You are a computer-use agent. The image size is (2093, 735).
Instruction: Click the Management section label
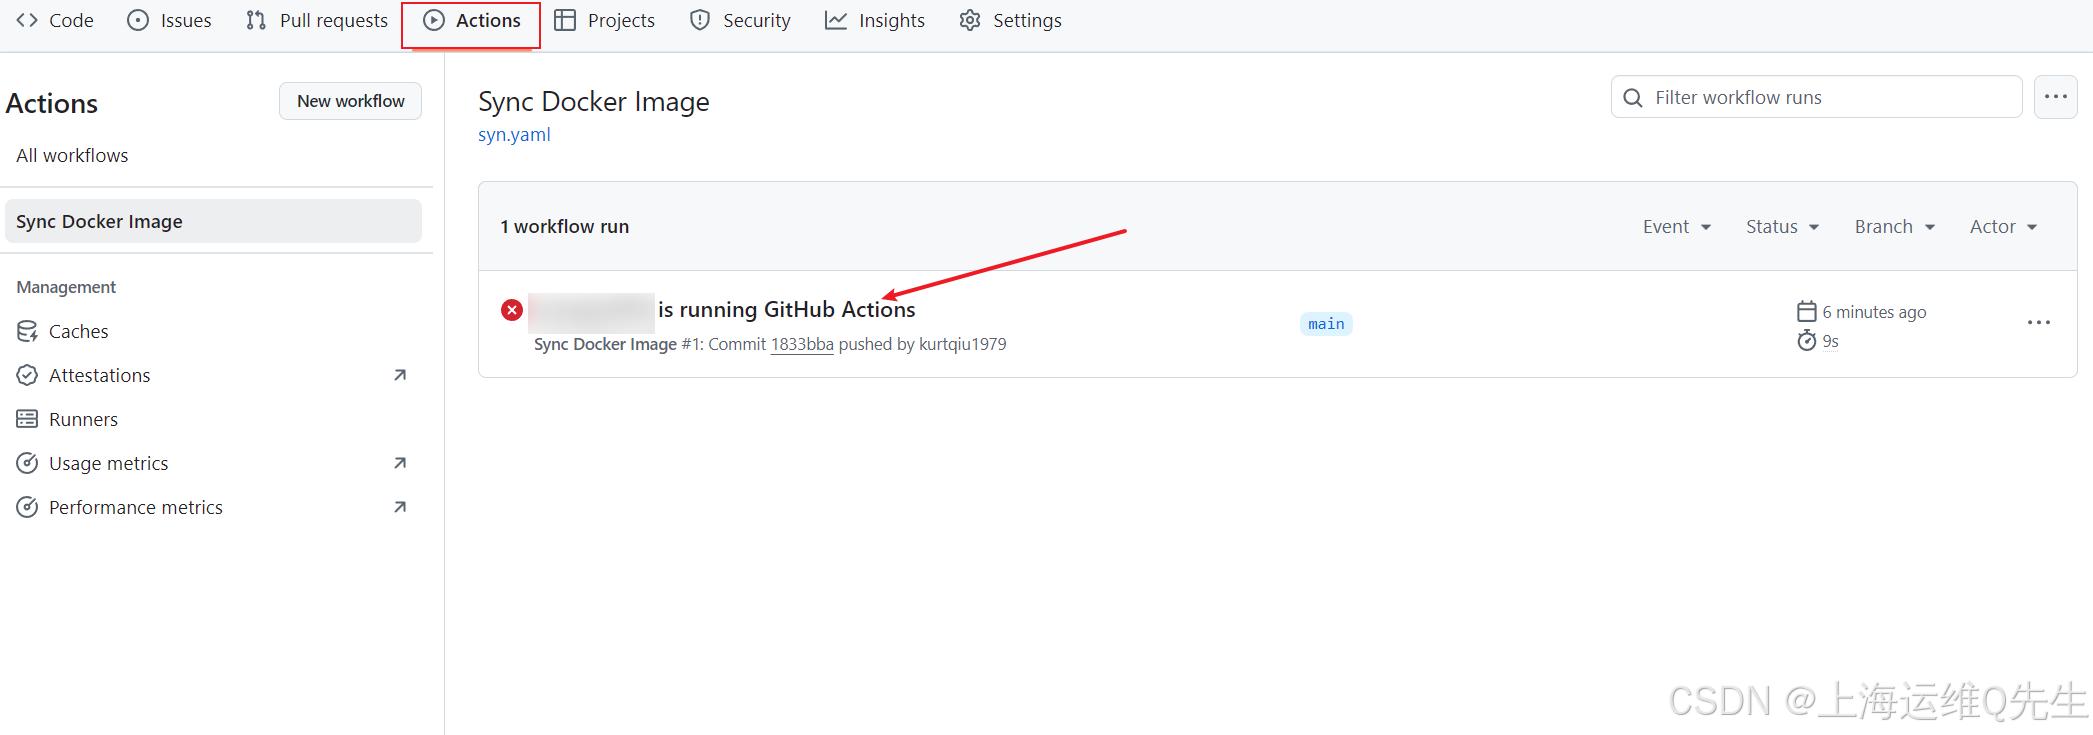coord(66,287)
